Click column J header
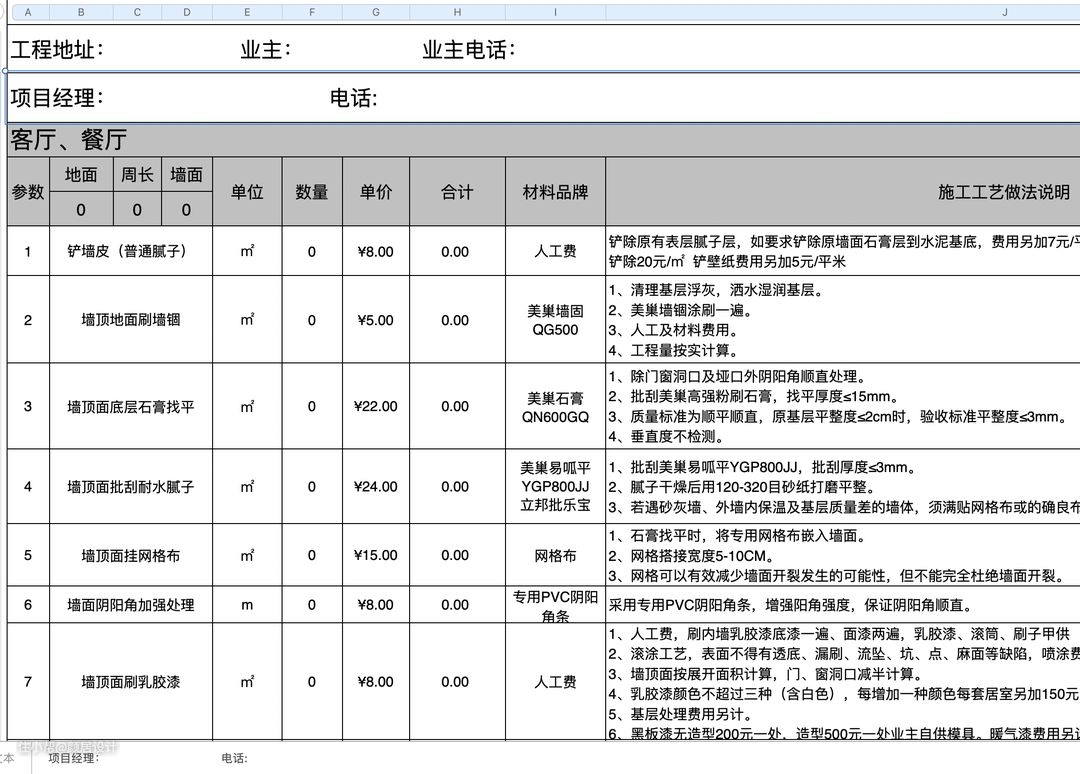The image size is (1080, 774). pyautogui.click(x=1003, y=12)
